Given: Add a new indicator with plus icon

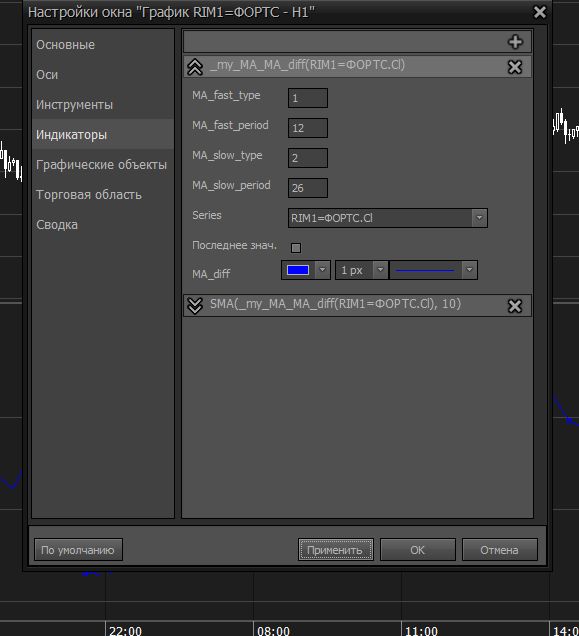Looking at the screenshot, I should pos(515,42).
